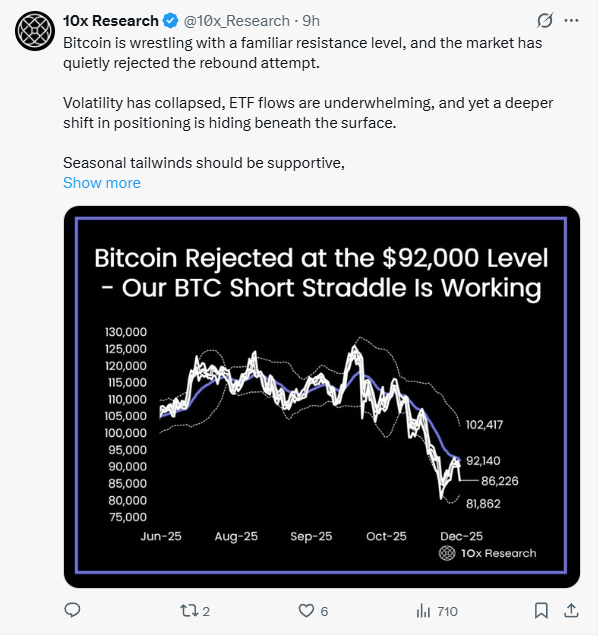Click the 10x Research display name
The width and height of the screenshot is (615, 637).
(108, 20)
